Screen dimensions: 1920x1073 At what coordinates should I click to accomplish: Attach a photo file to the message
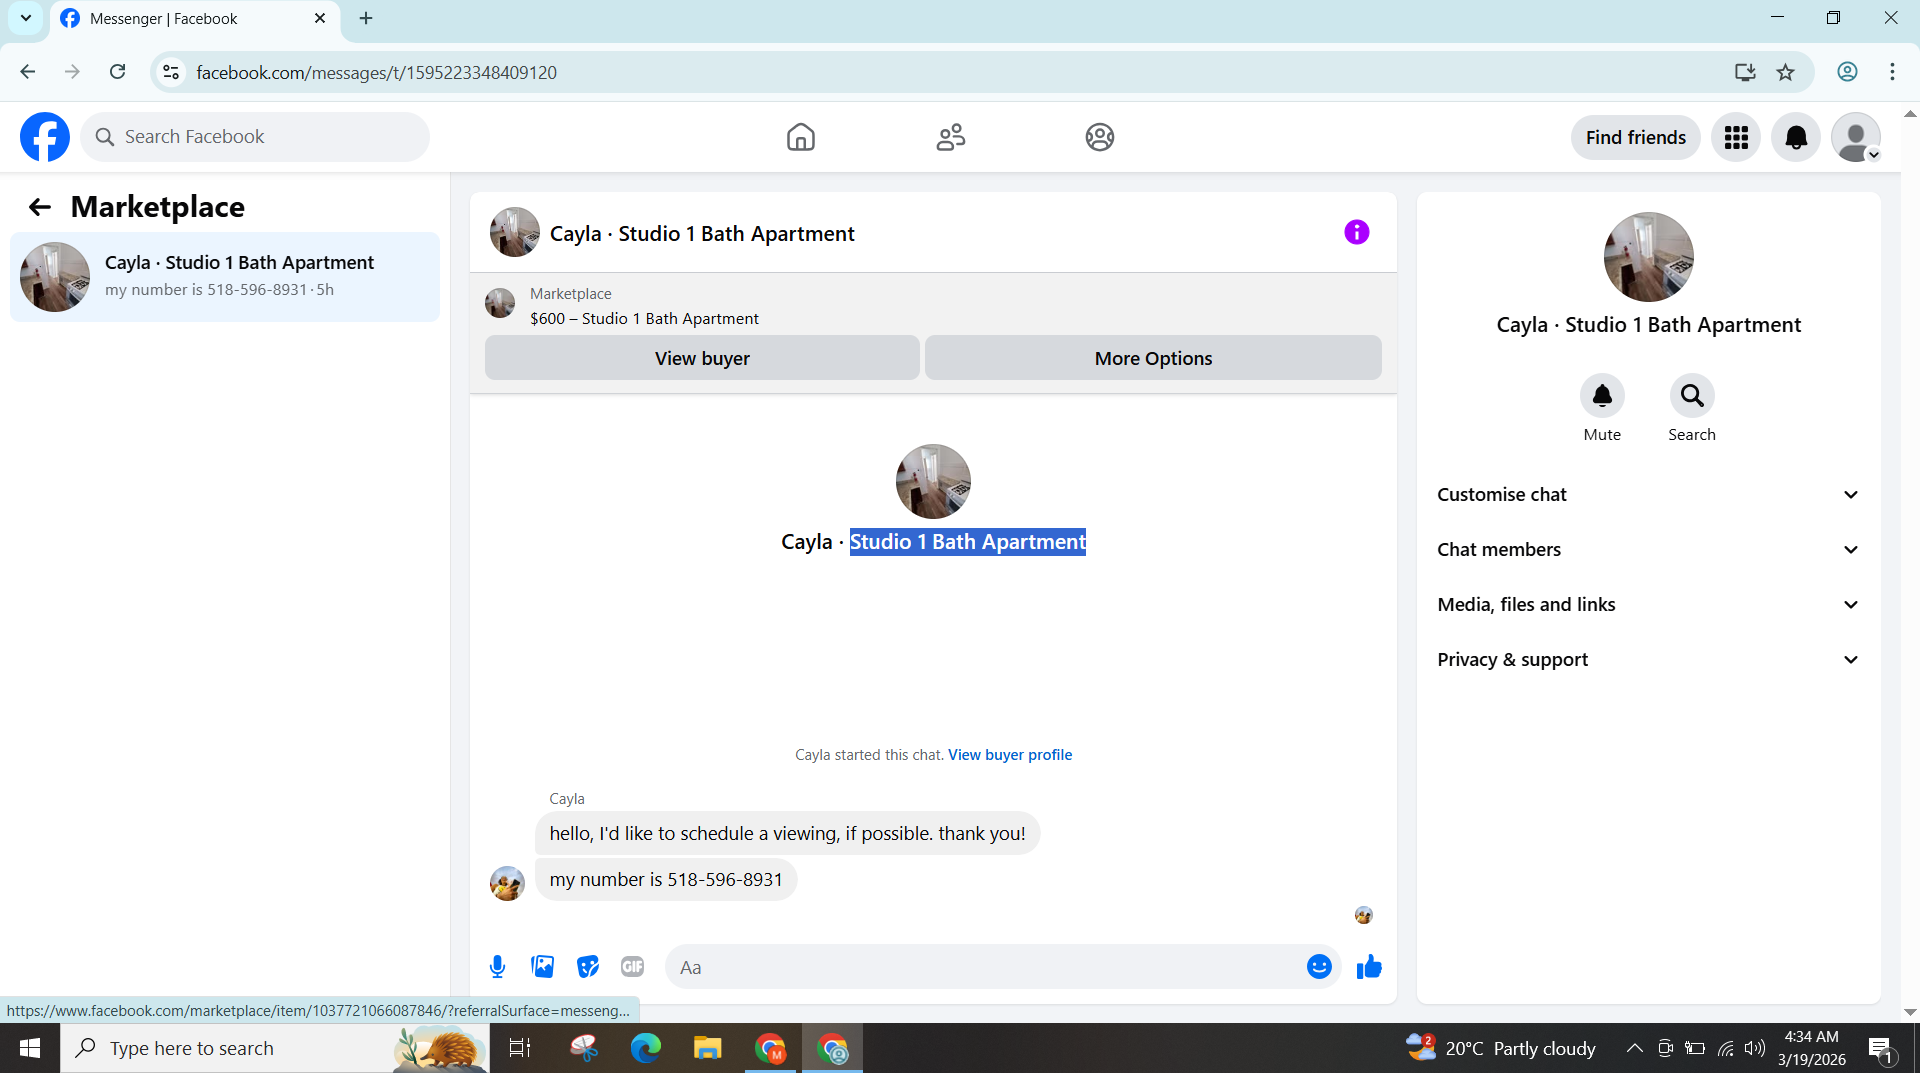pos(542,967)
